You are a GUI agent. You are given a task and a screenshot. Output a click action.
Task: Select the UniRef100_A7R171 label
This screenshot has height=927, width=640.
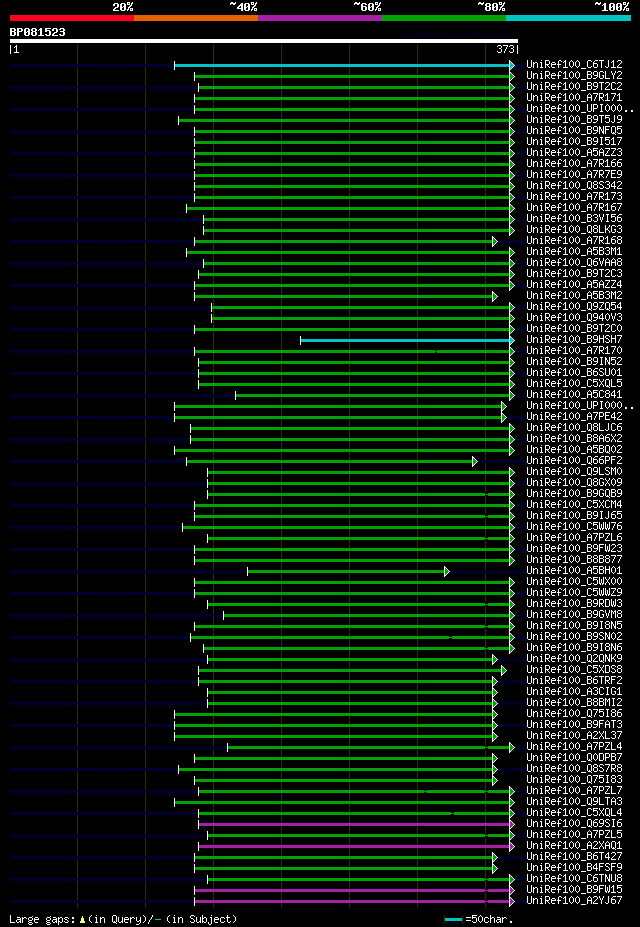click(574, 98)
